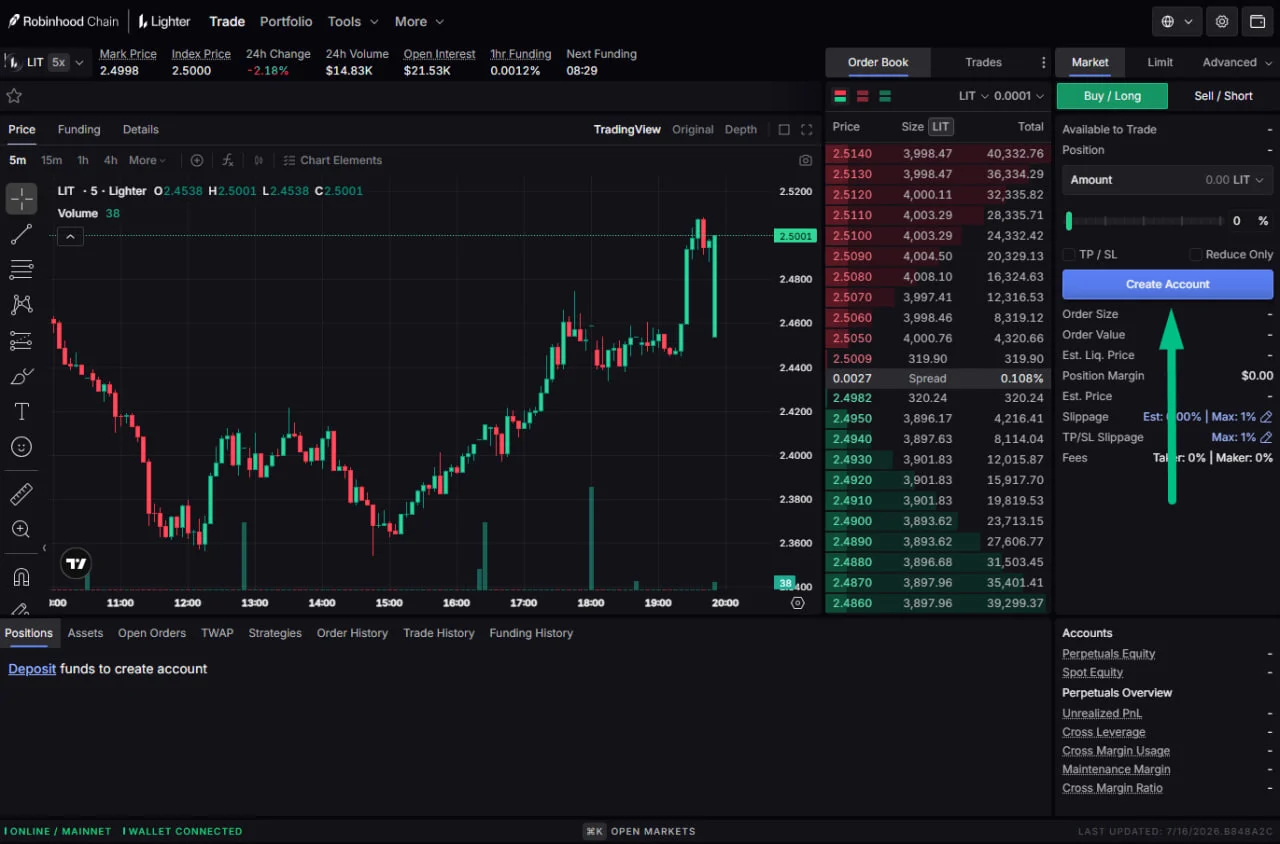
Task: Open the Portfolio page
Action: [x=286, y=21]
